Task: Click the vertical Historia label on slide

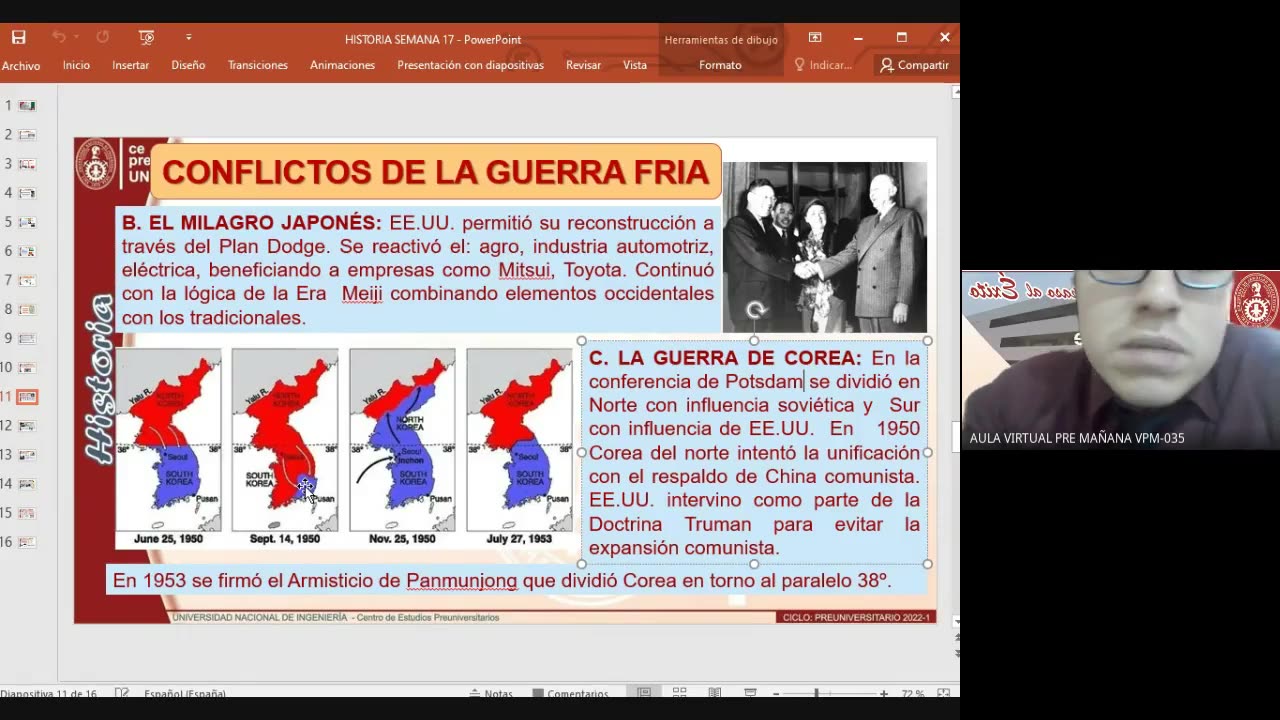Action: click(98, 378)
